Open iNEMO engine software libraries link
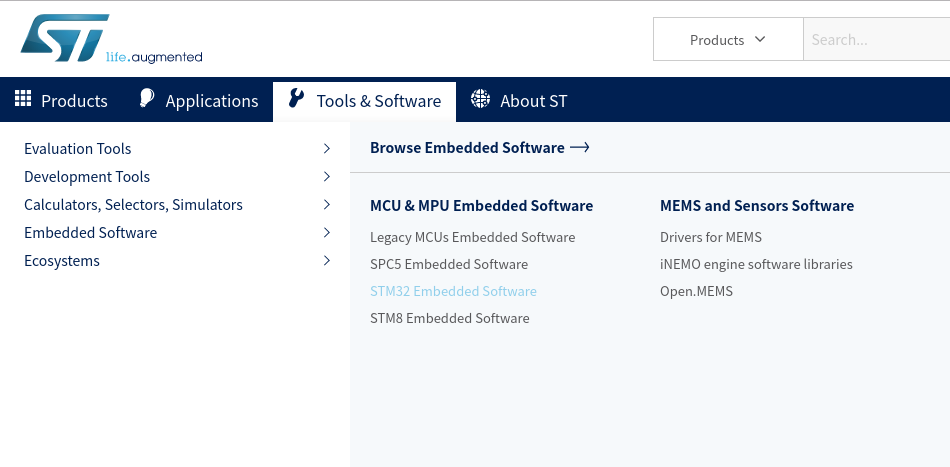This screenshot has height=467, width=950. coord(756,264)
